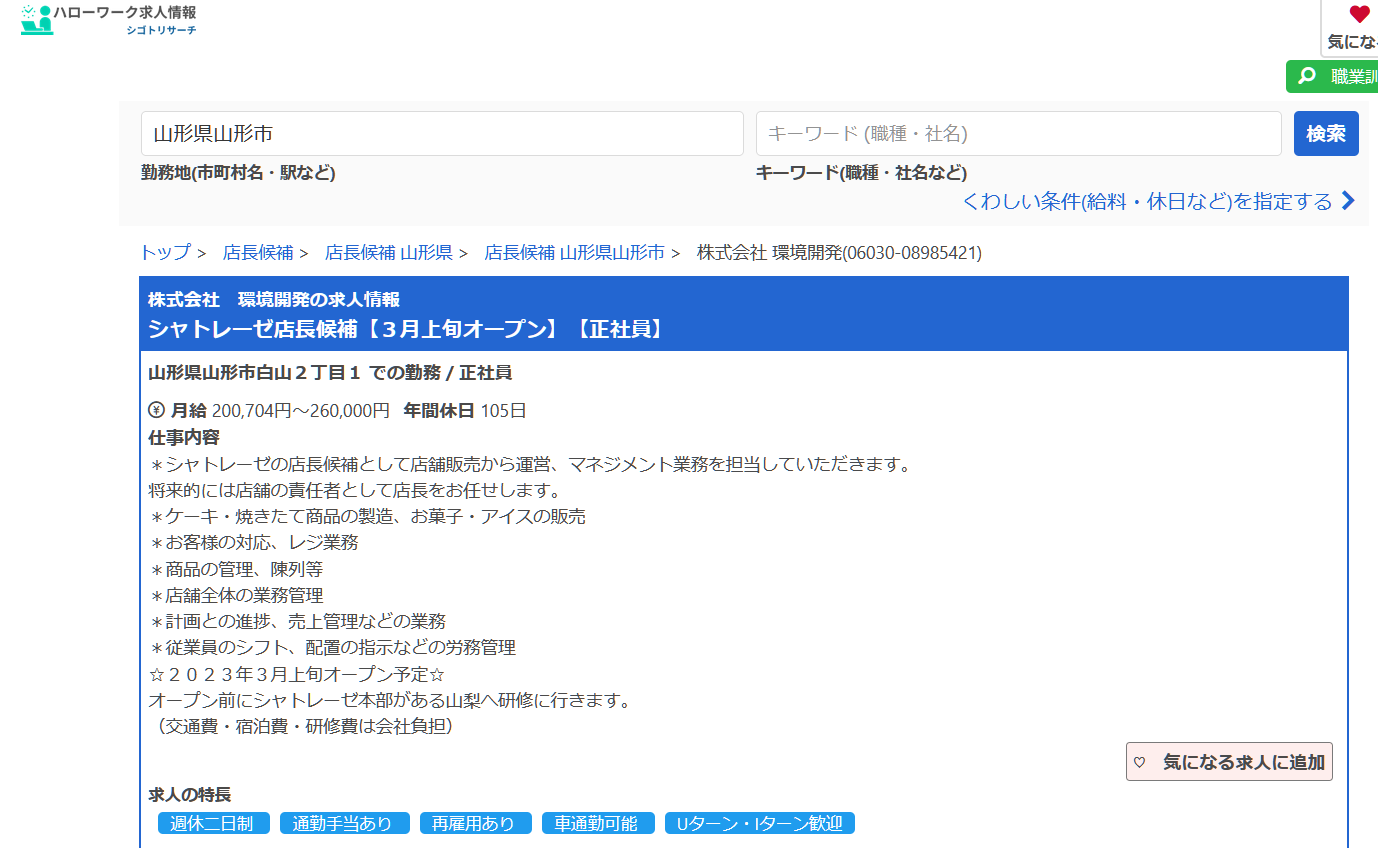Viewport: 1378px width, 848px height.
Task: Select the 車通勤可能 feature tag
Action: tap(598, 824)
